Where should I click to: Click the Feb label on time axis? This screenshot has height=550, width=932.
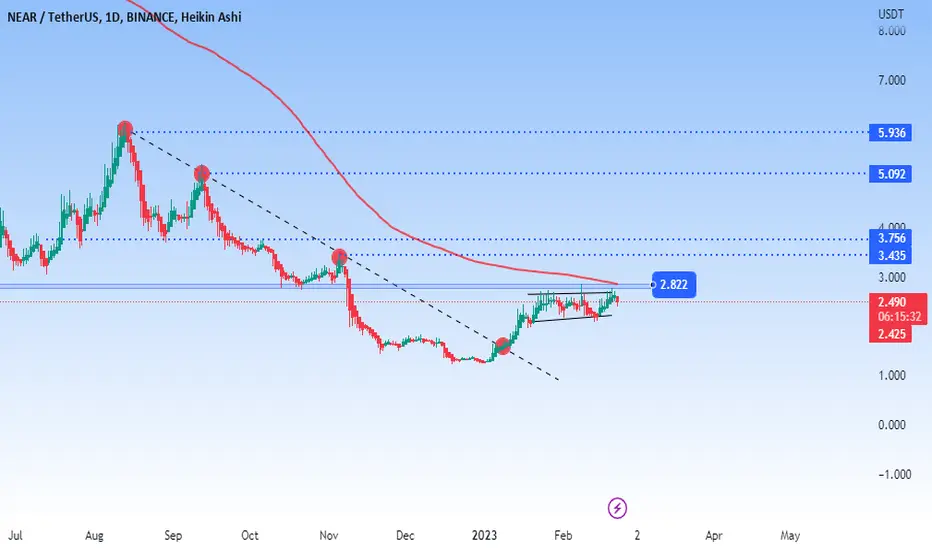(x=563, y=536)
